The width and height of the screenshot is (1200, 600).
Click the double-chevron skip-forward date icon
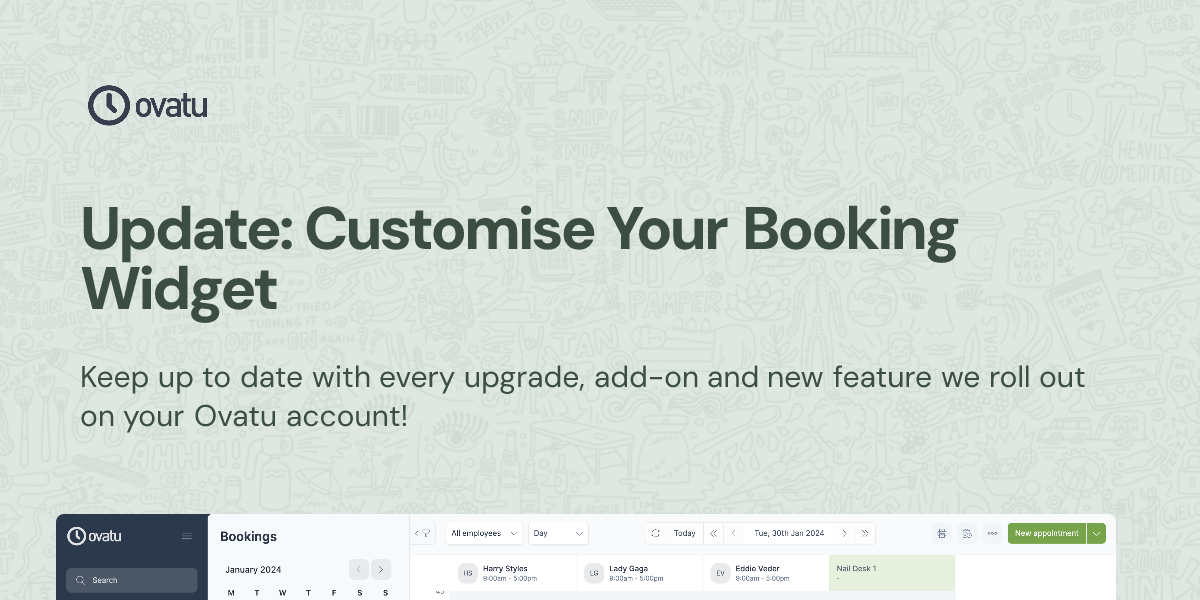coord(866,533)
